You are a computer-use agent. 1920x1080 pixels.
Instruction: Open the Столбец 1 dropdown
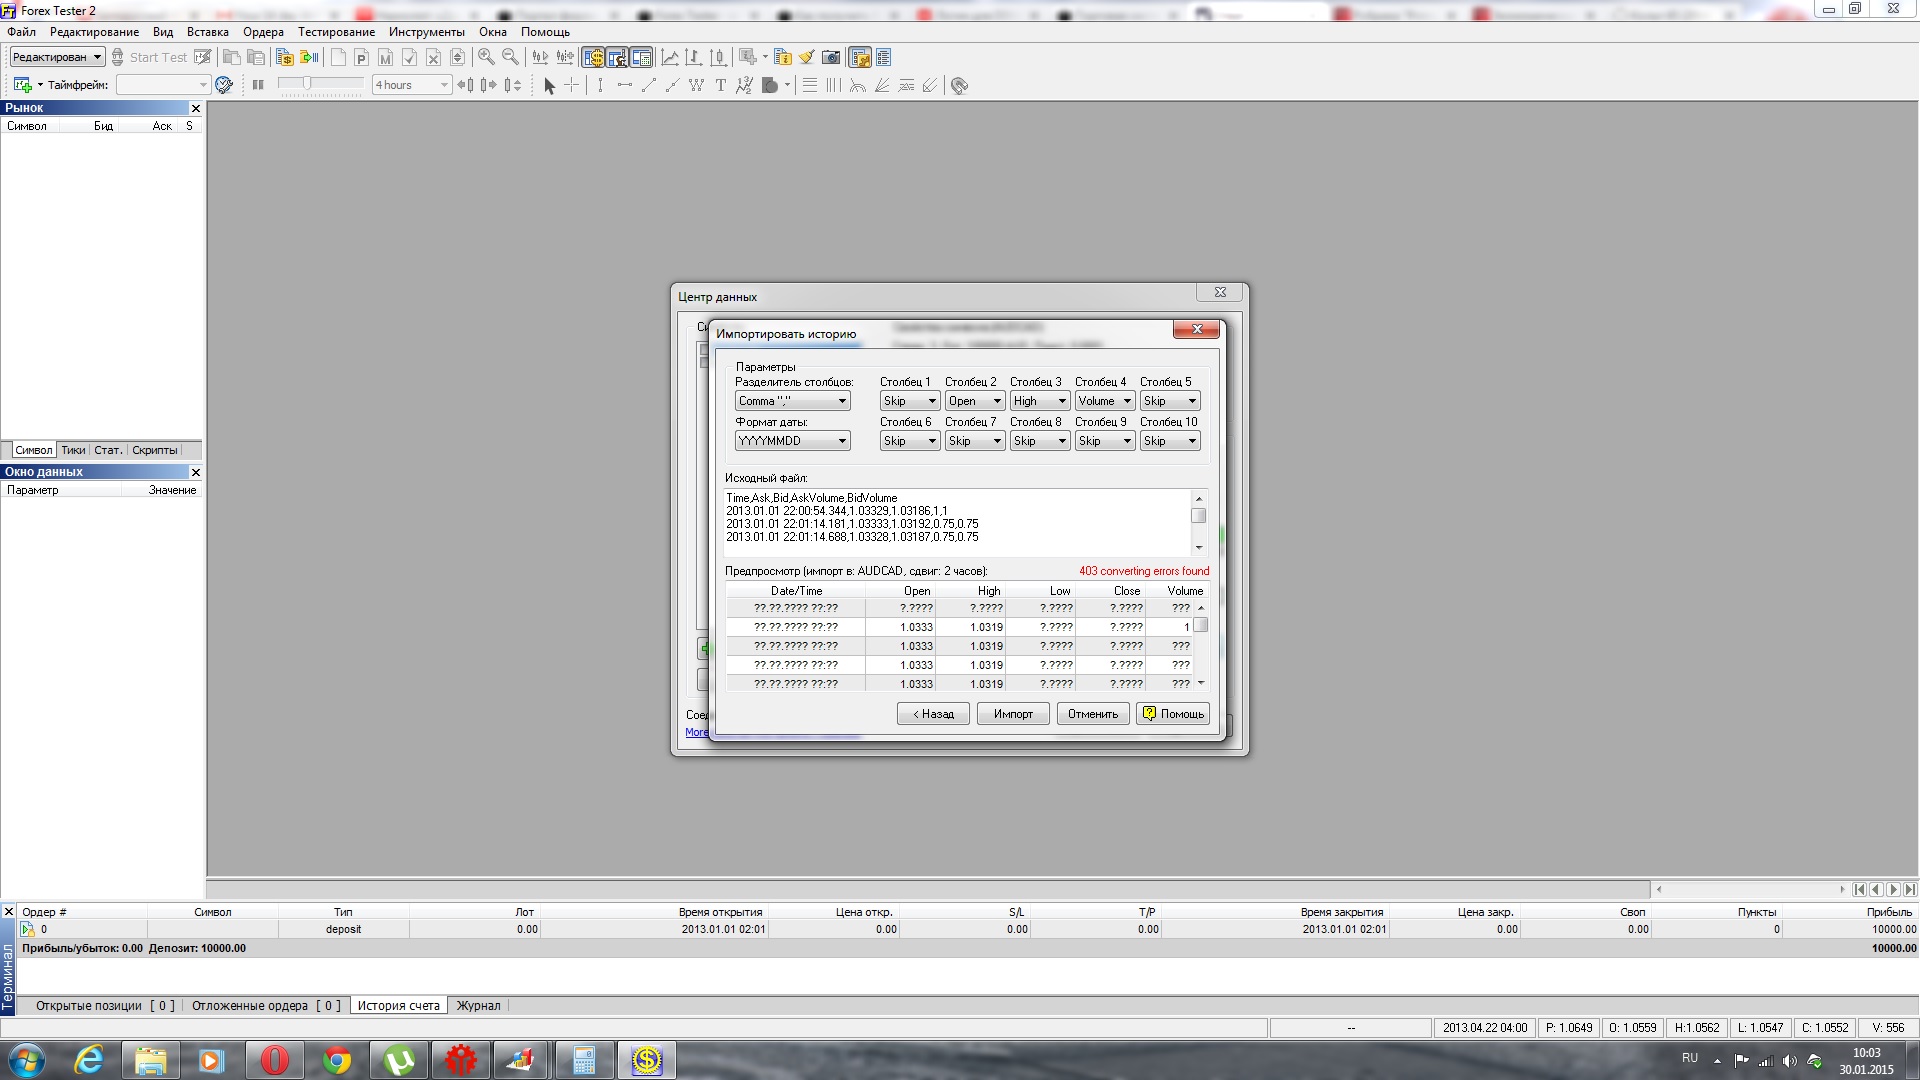tap(910, 401)
